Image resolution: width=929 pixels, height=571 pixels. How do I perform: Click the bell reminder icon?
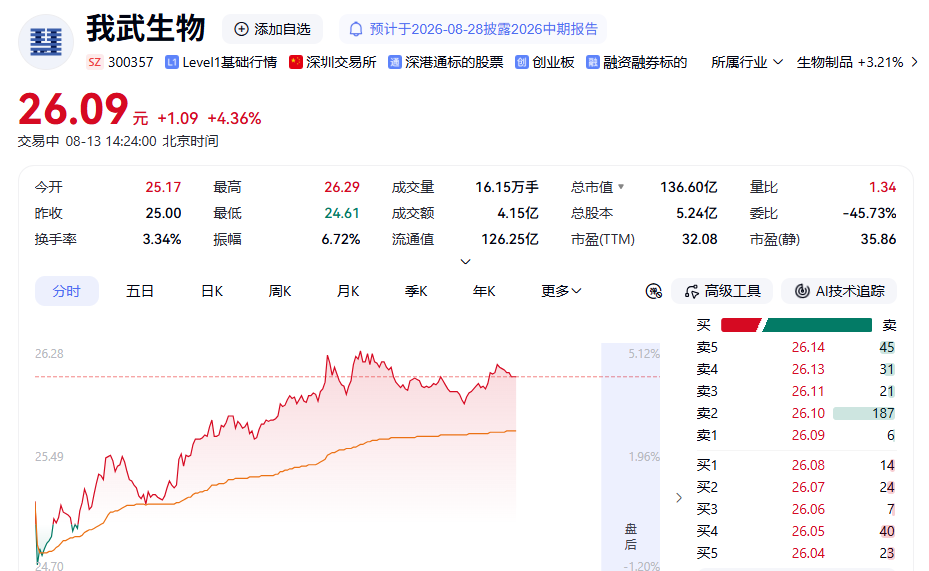coord(356,29)
